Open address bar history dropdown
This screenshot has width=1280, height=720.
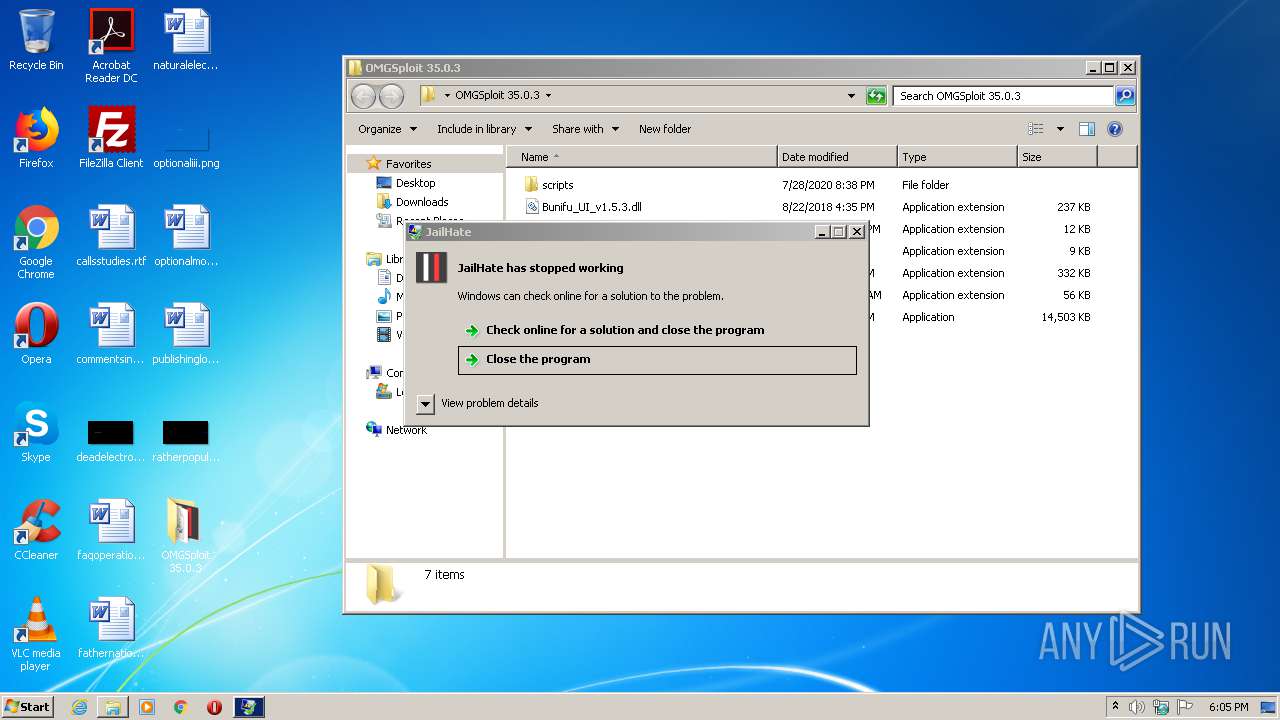pyautogui.click(x=851, y=96)
